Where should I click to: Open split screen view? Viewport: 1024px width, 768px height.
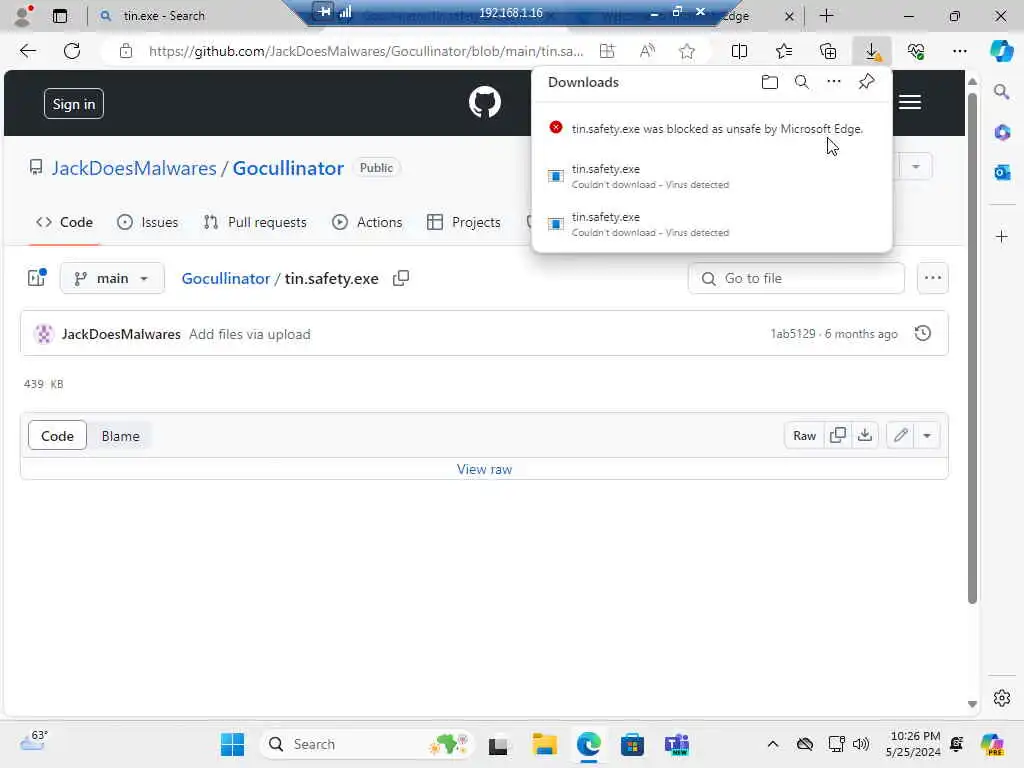739,51
